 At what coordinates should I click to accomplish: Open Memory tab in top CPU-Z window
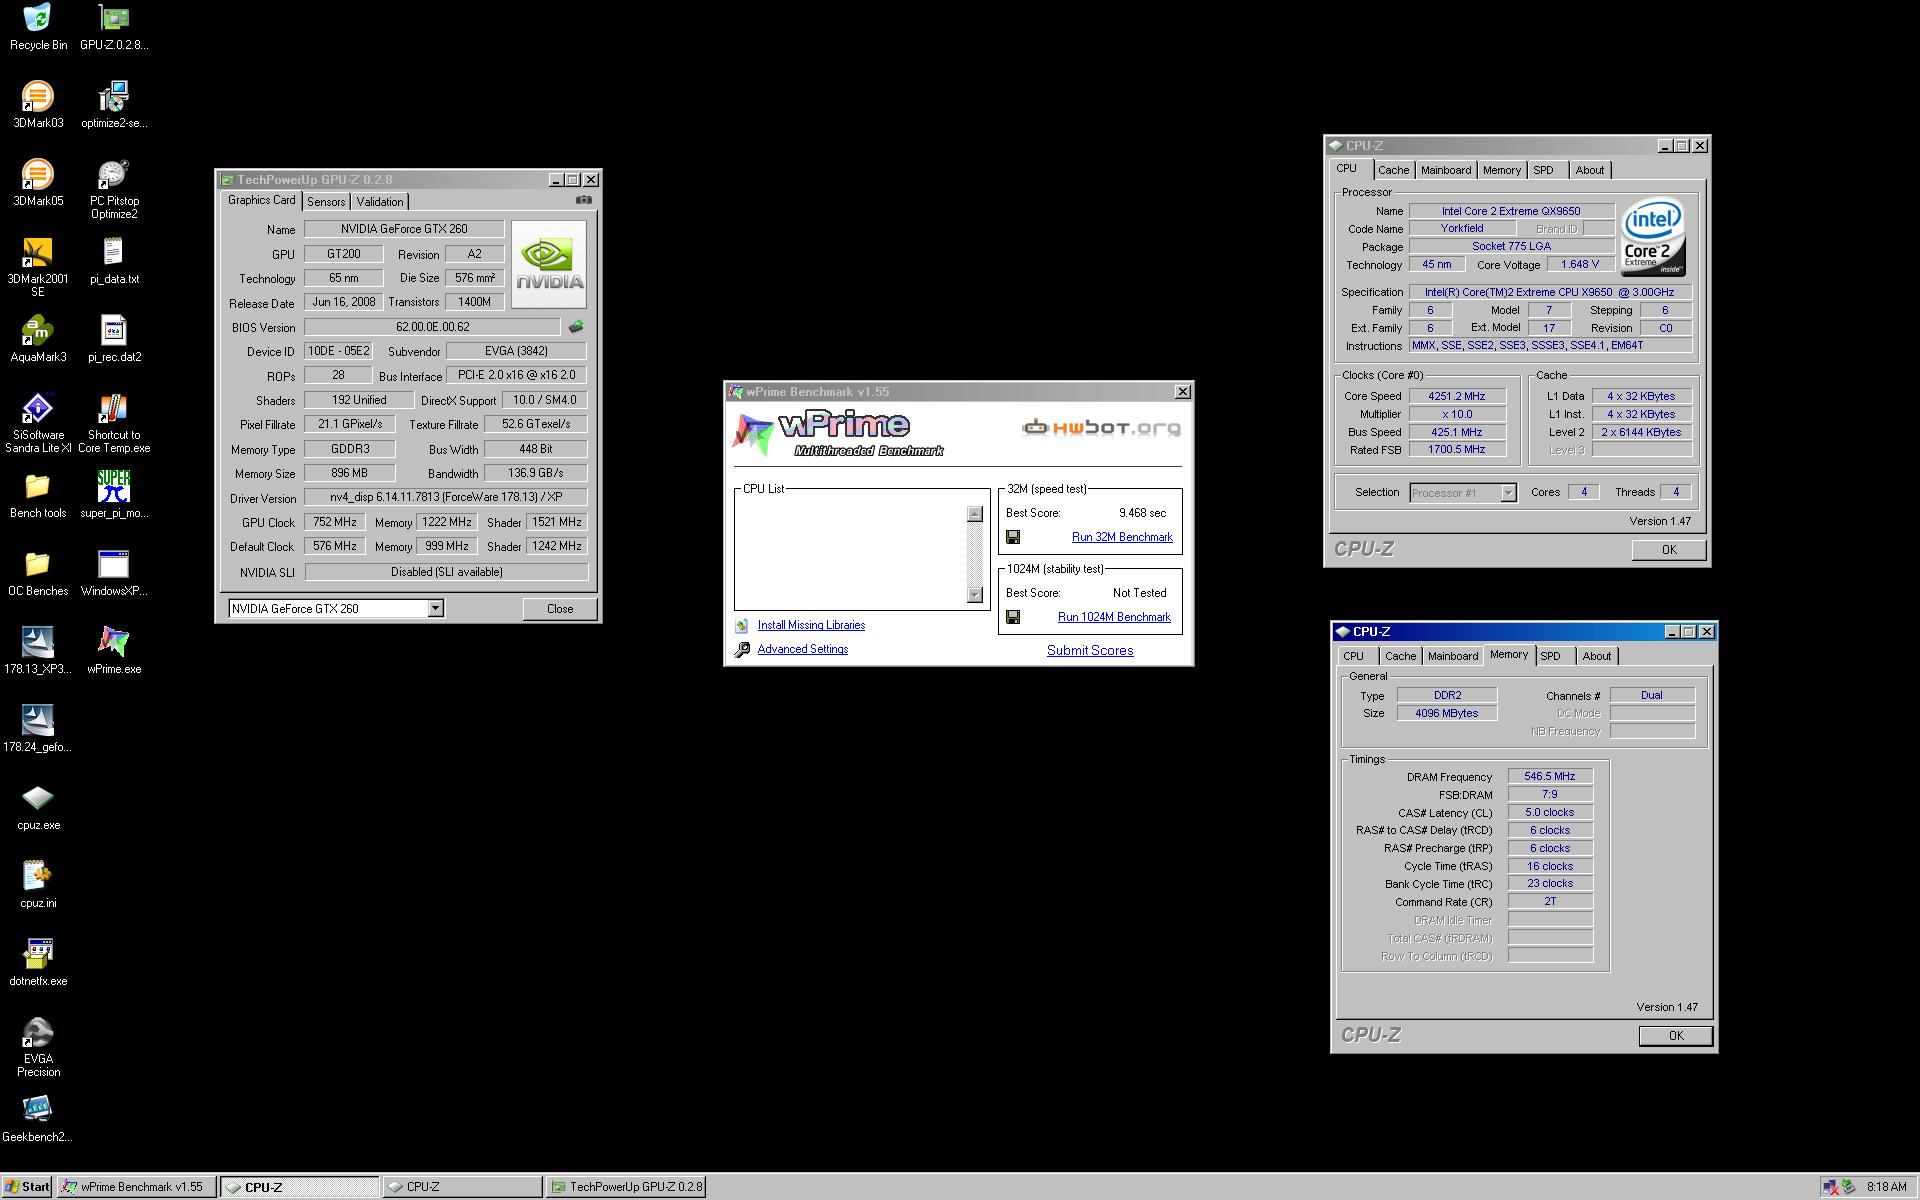pos(1502,170)
